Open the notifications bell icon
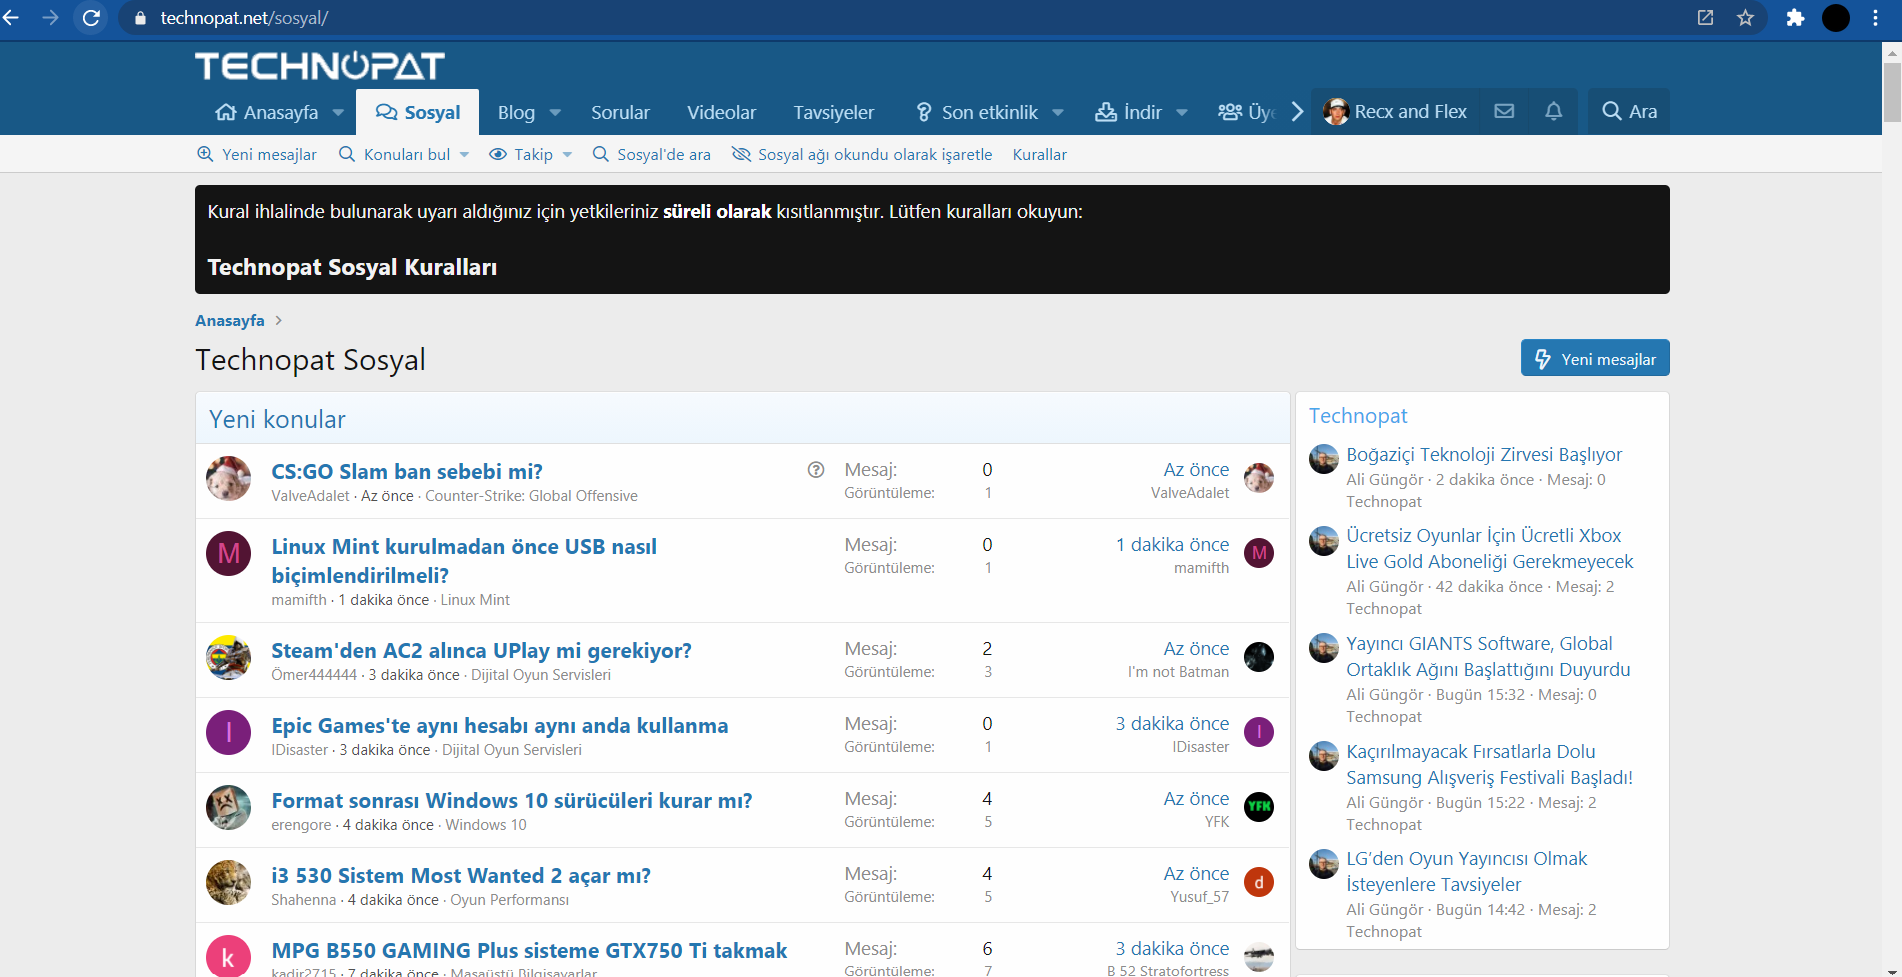The width and height of the screenshot is (1902, 977). (1553, 112)
